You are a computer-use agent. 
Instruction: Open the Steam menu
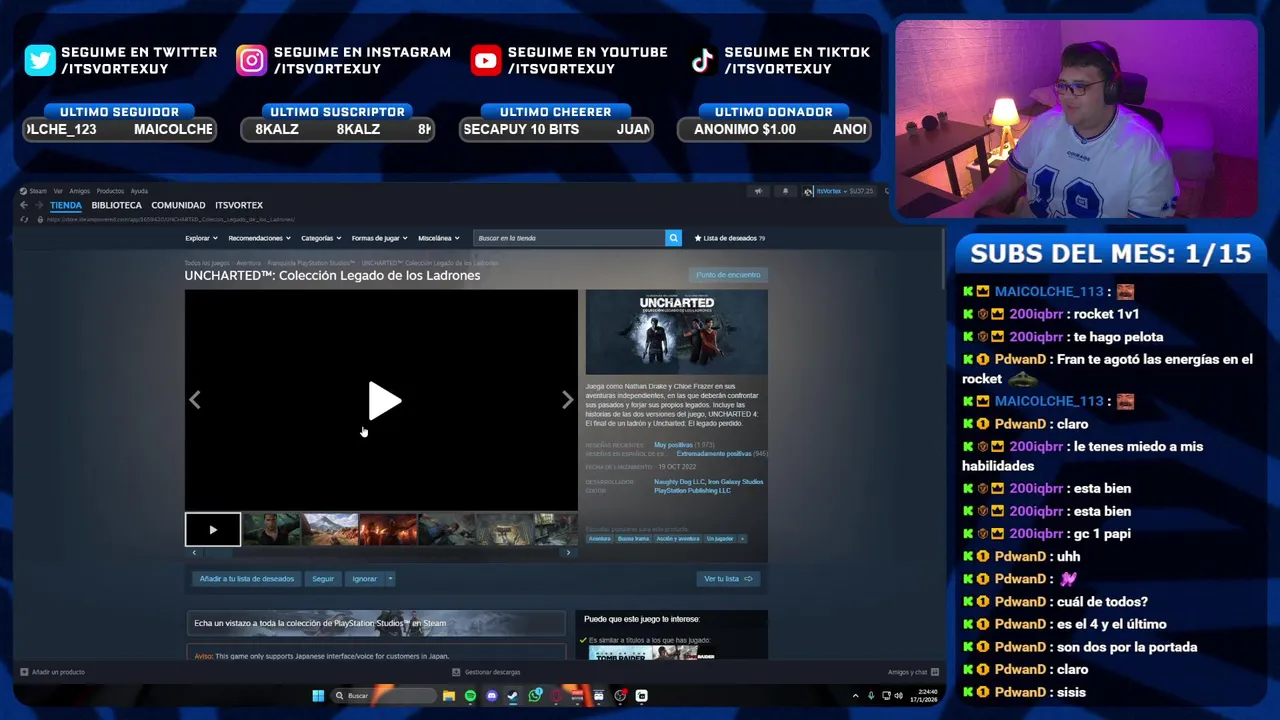click(37, 191)
